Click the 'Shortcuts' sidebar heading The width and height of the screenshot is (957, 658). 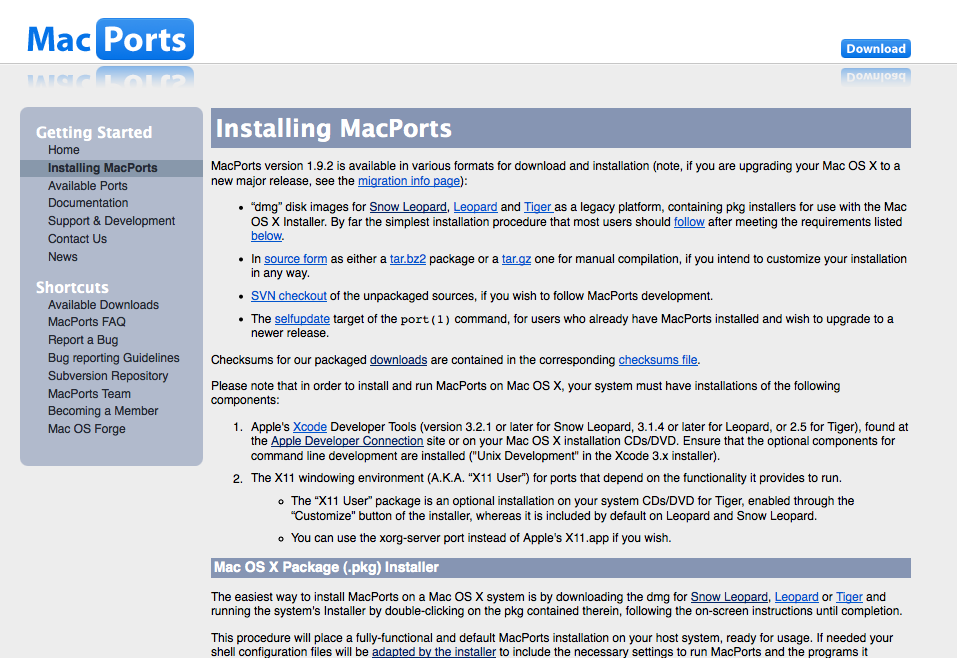[x=72, y=287]
